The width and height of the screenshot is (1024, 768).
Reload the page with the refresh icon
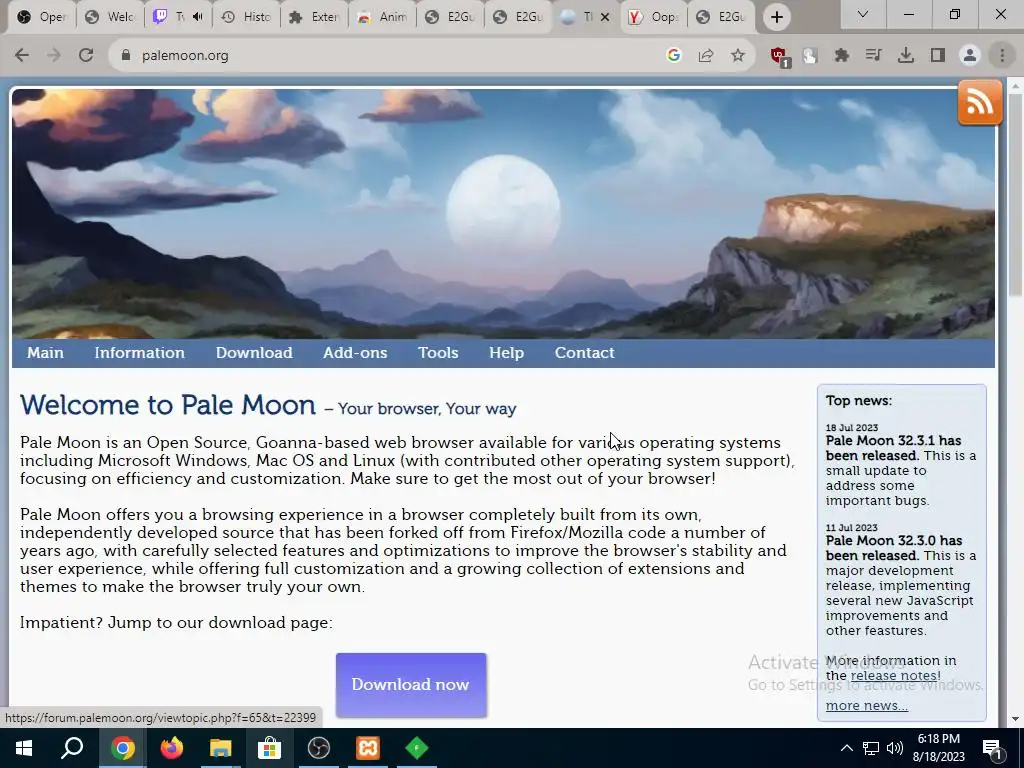(x=86, y=56)
